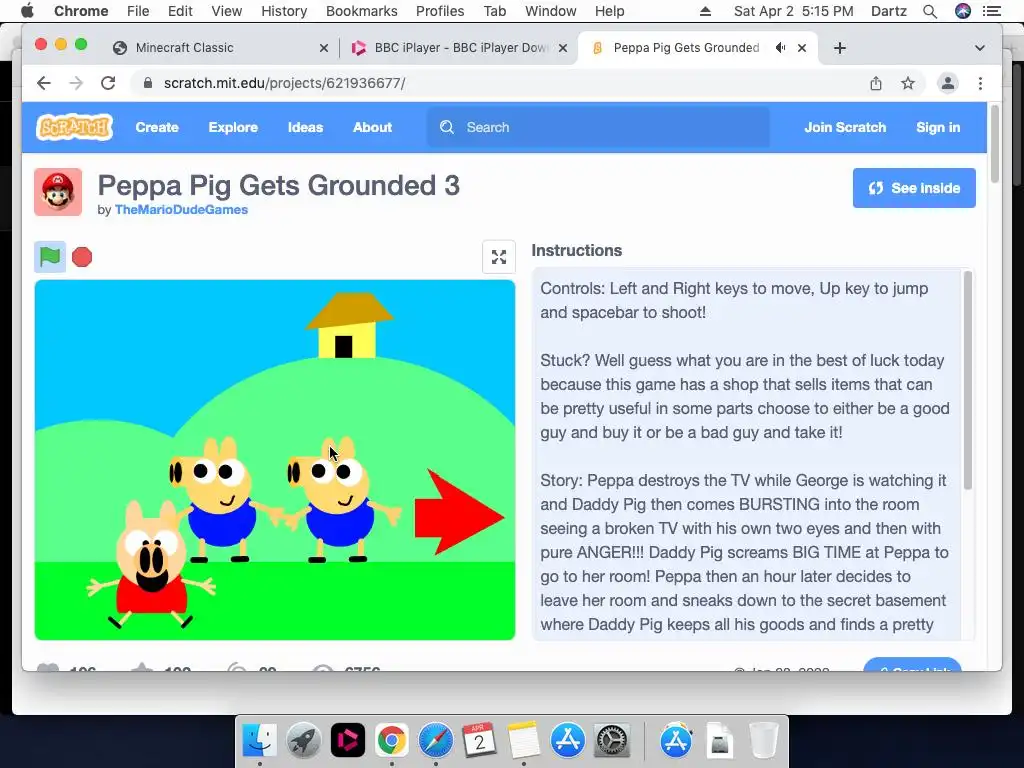This screenshot has width=1024, height=768.
Task: Open Control Center list icon in menu bar
Action: point(991,11)
